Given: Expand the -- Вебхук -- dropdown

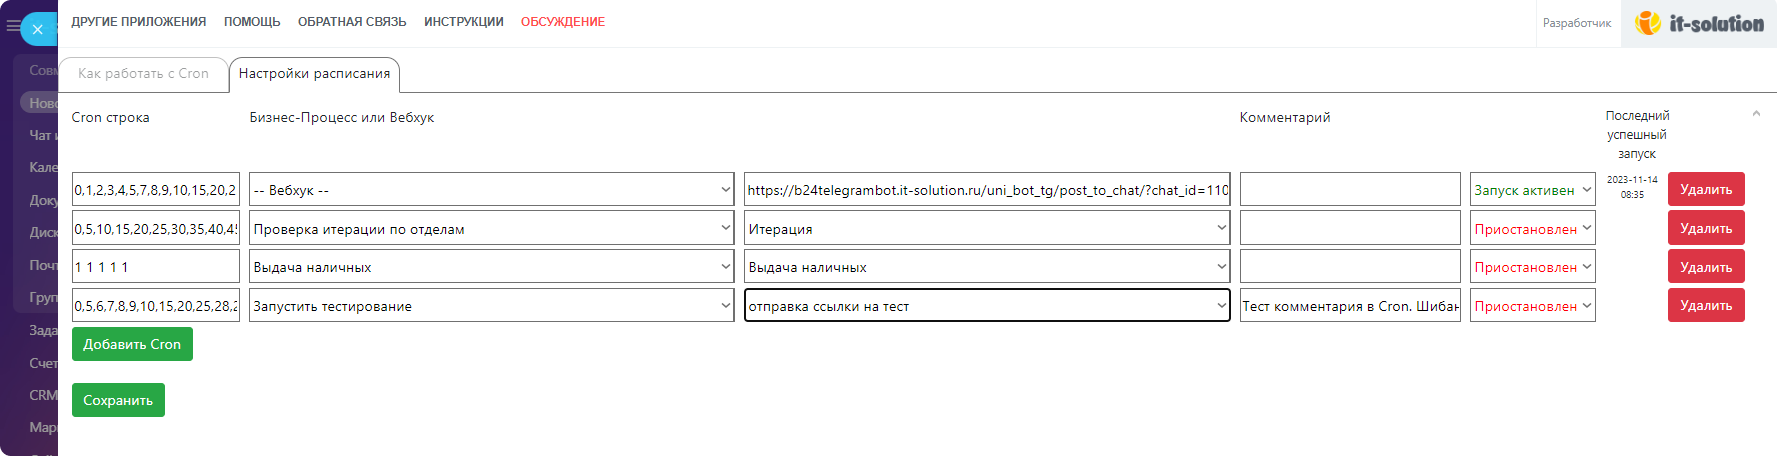Looking at the screenshot, I should [x=490, y=190].
